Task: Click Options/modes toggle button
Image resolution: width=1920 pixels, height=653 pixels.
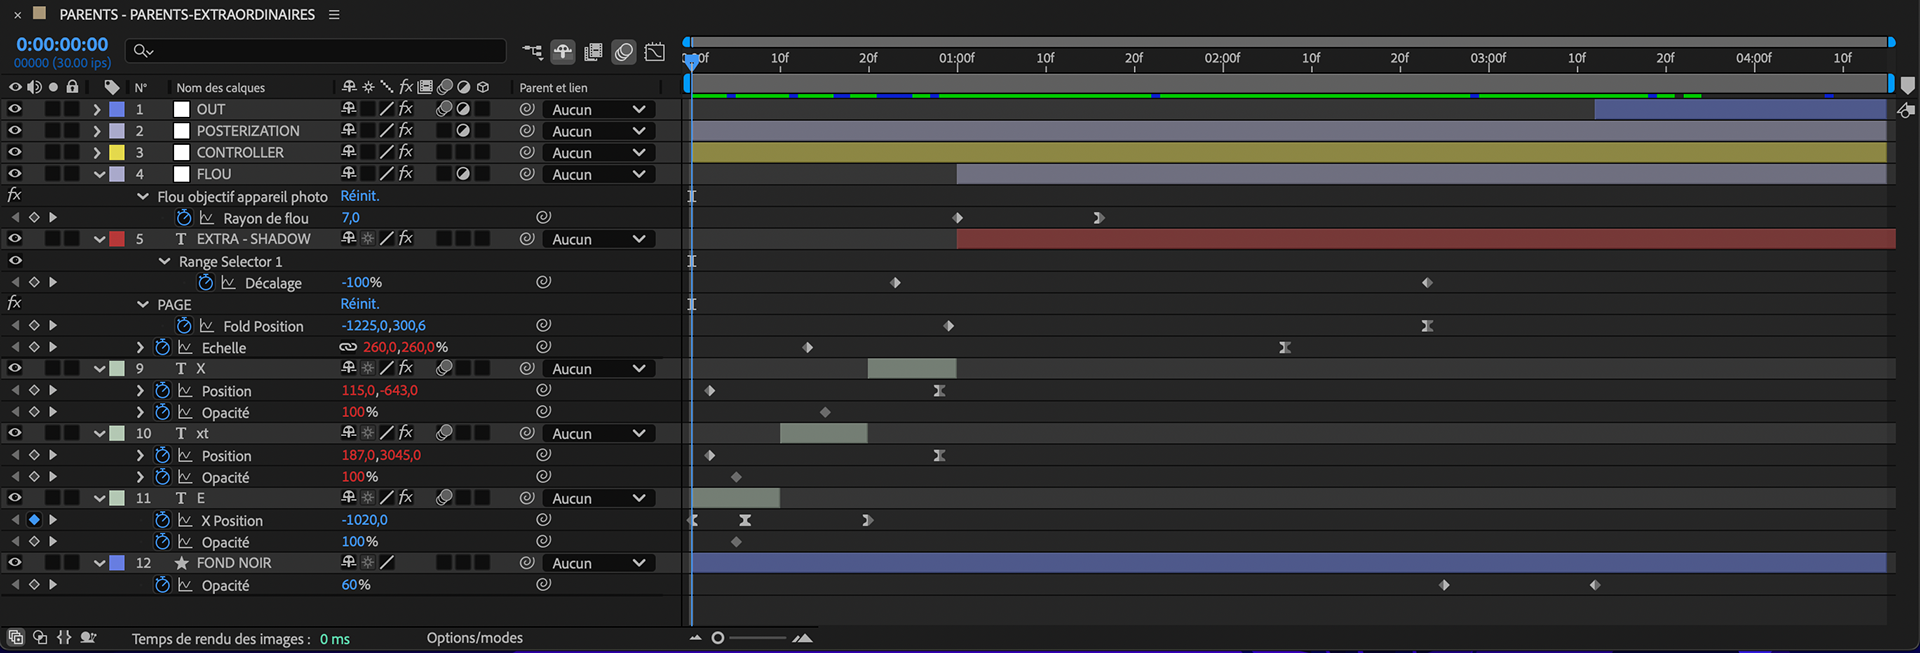Action: (475, 637)
